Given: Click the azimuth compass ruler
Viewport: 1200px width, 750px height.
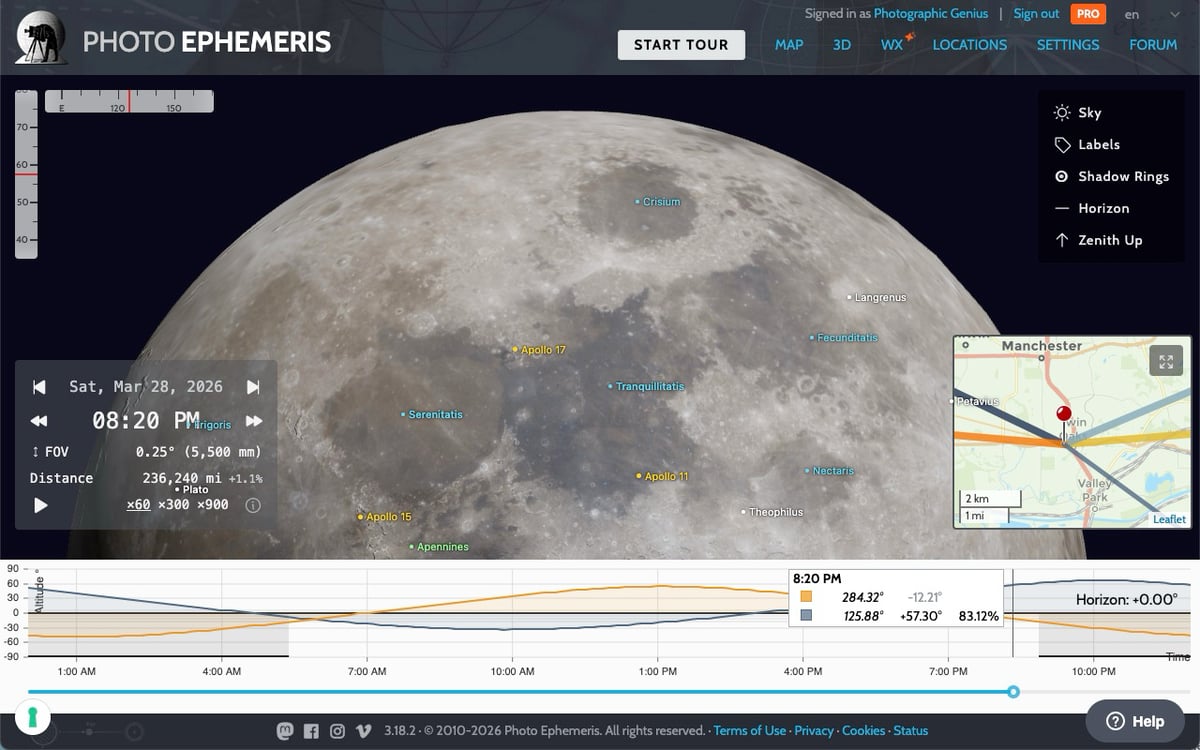Looking at the screenshot, I should 129,101.
